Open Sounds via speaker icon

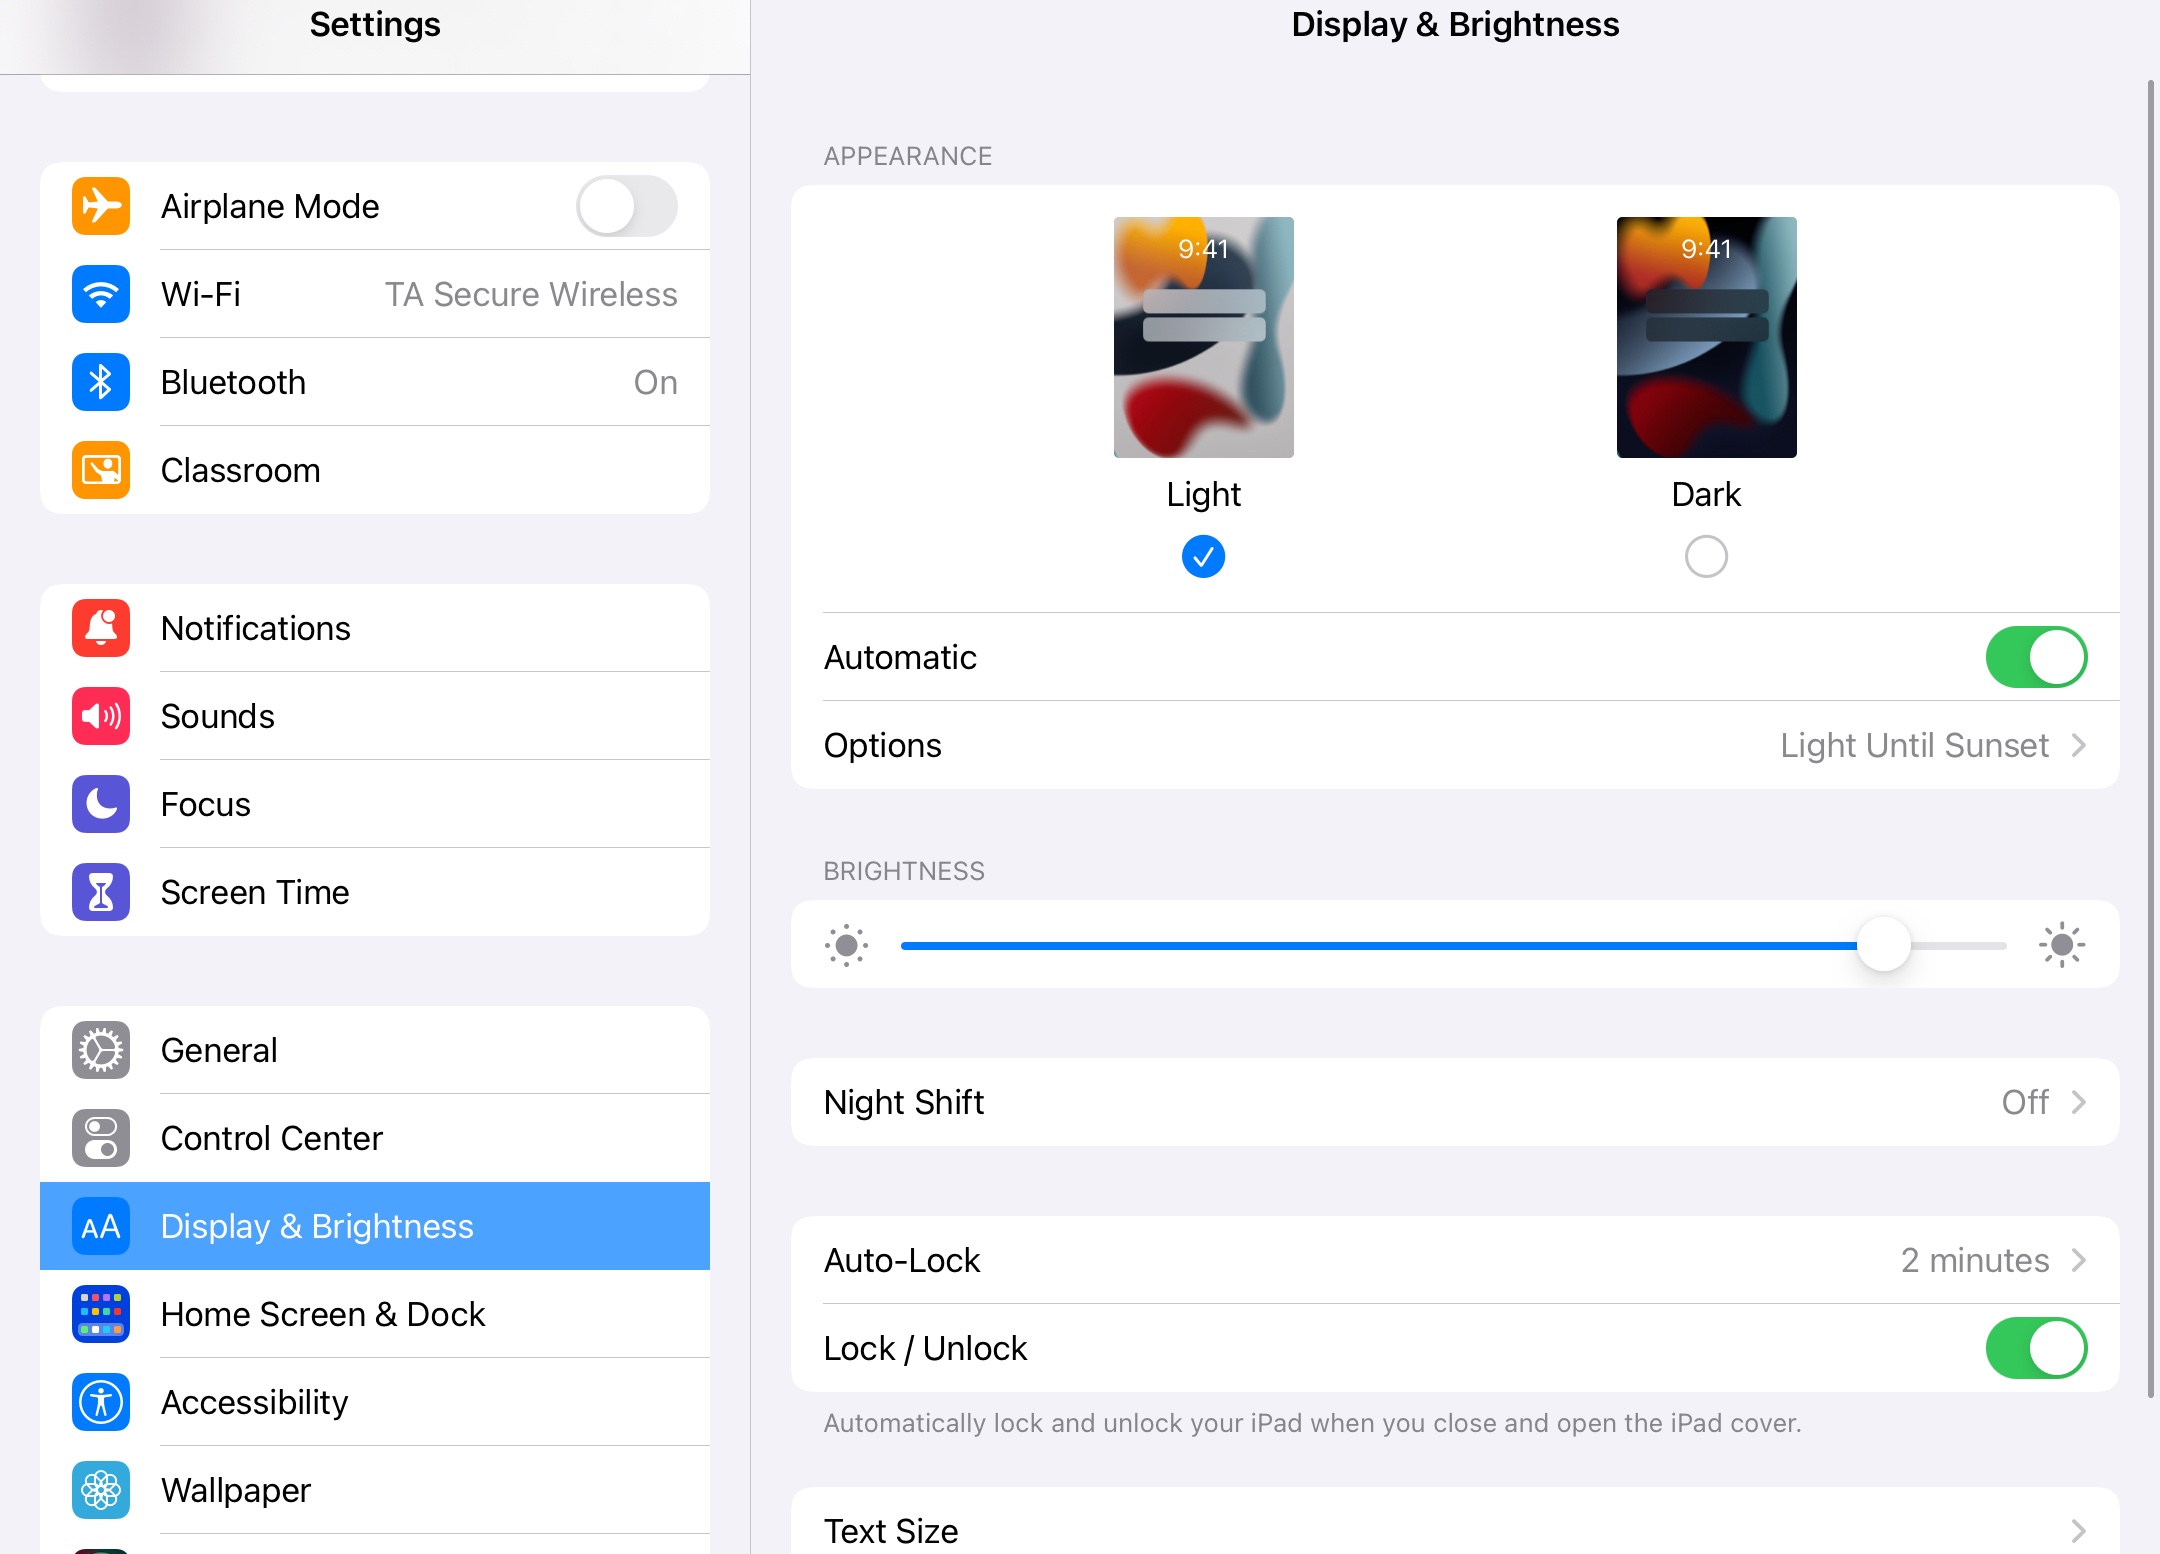point(101,716)
